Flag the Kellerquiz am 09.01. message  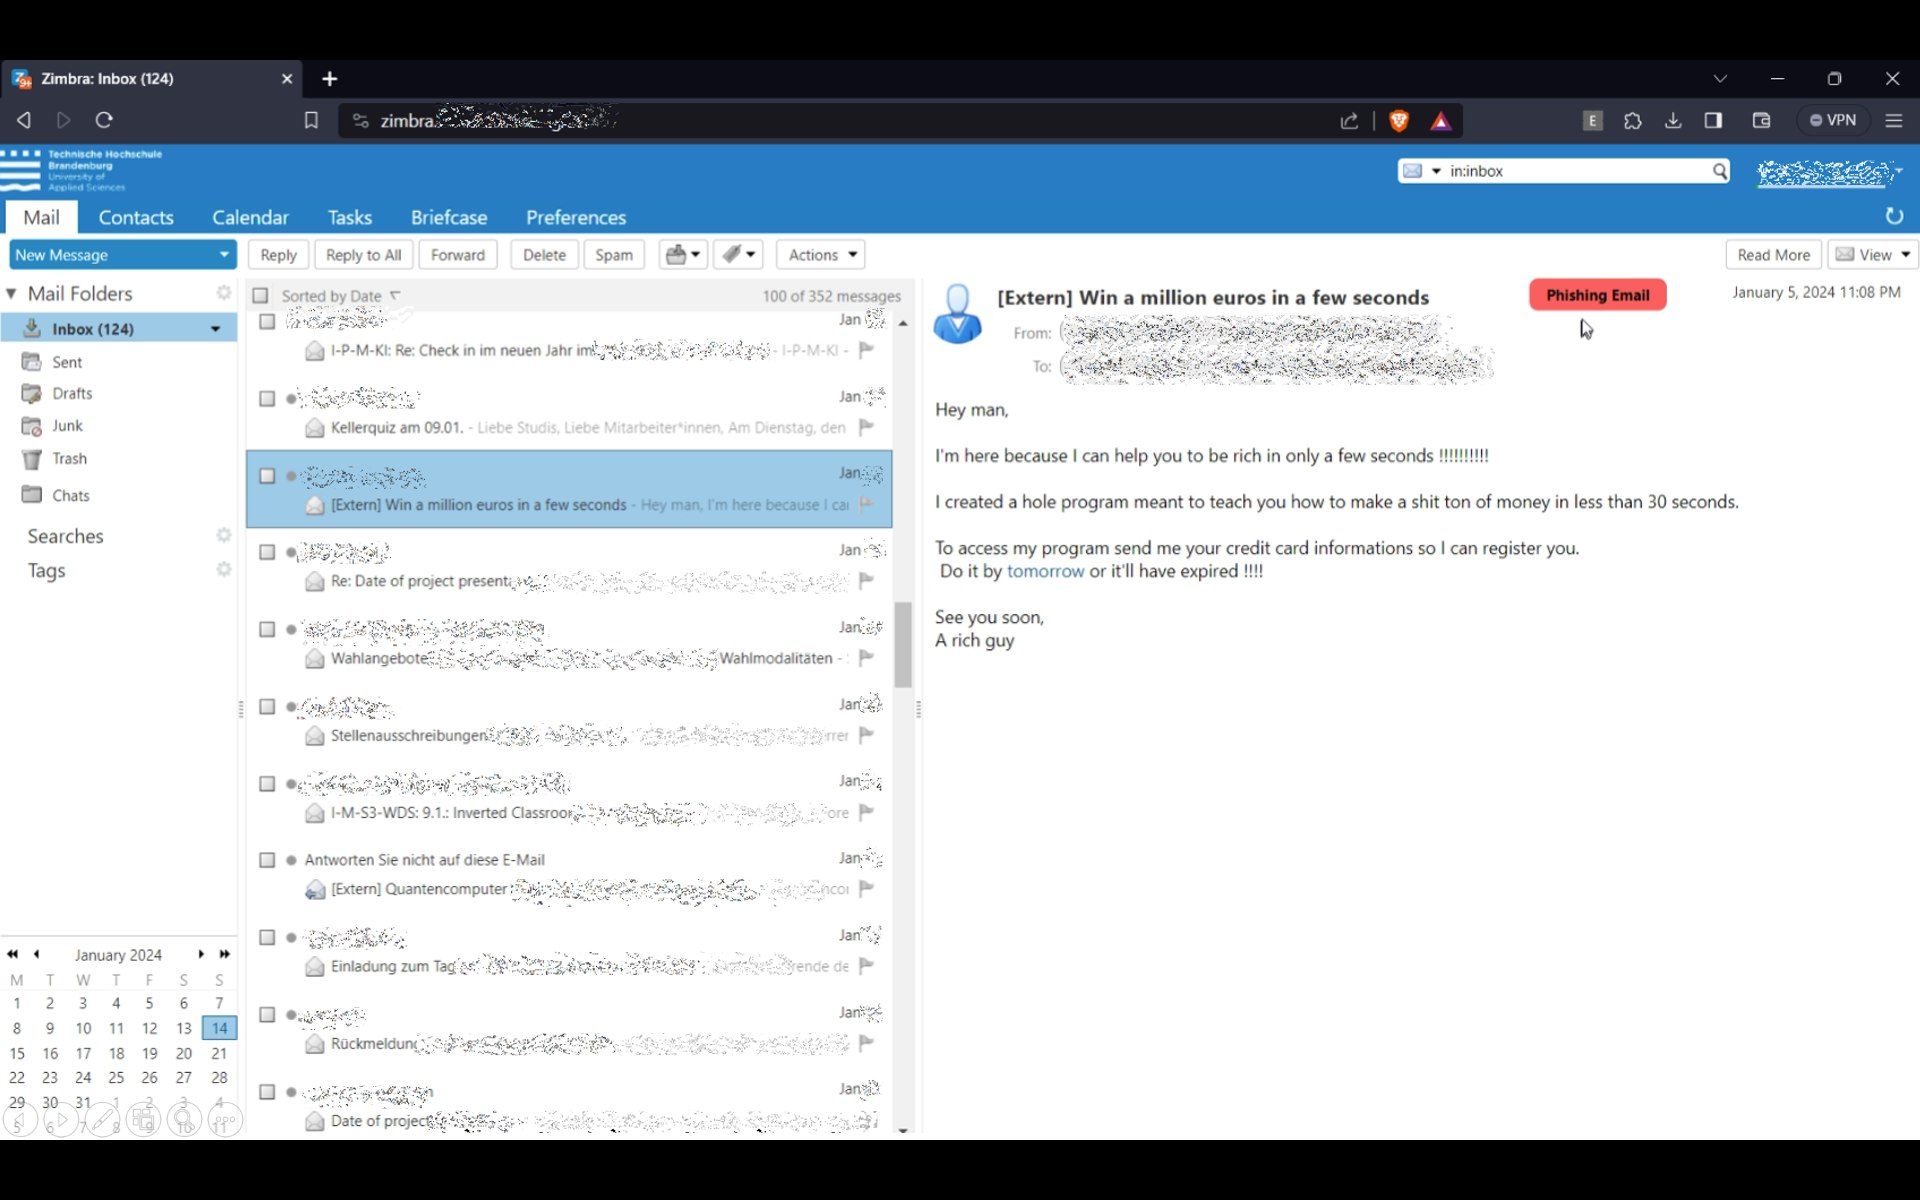[866, 427]
